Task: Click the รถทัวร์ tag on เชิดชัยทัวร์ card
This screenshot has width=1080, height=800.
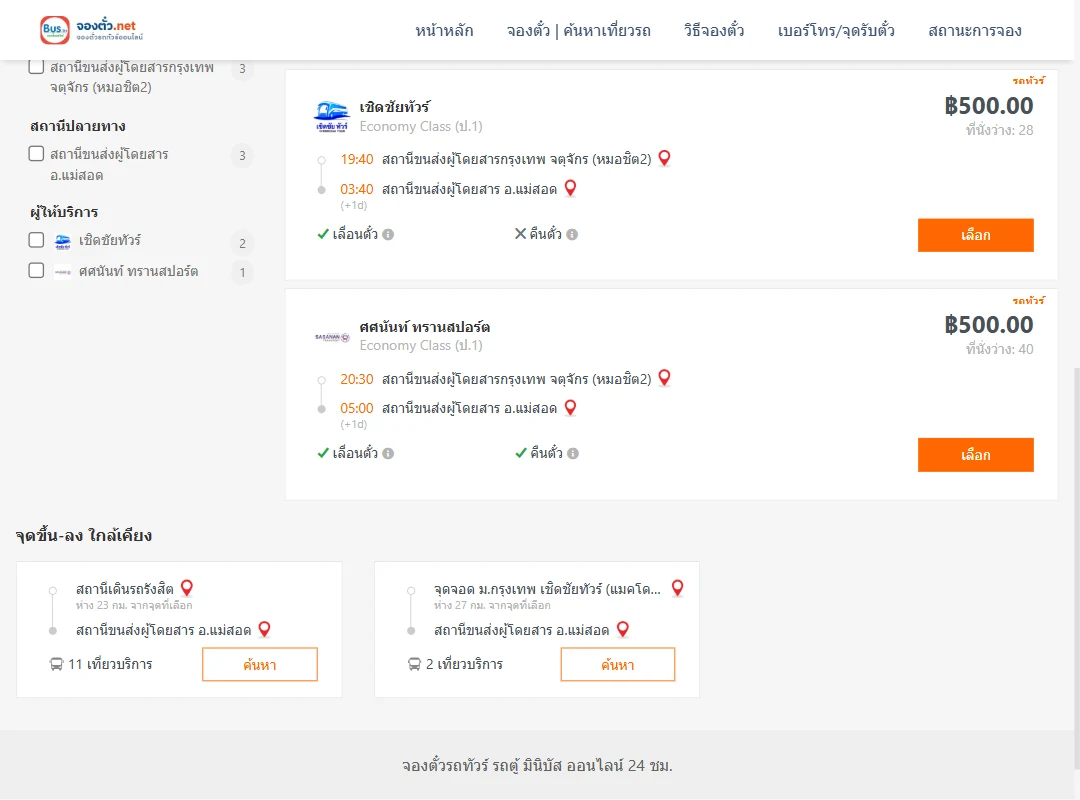Action: (1028, 81)
